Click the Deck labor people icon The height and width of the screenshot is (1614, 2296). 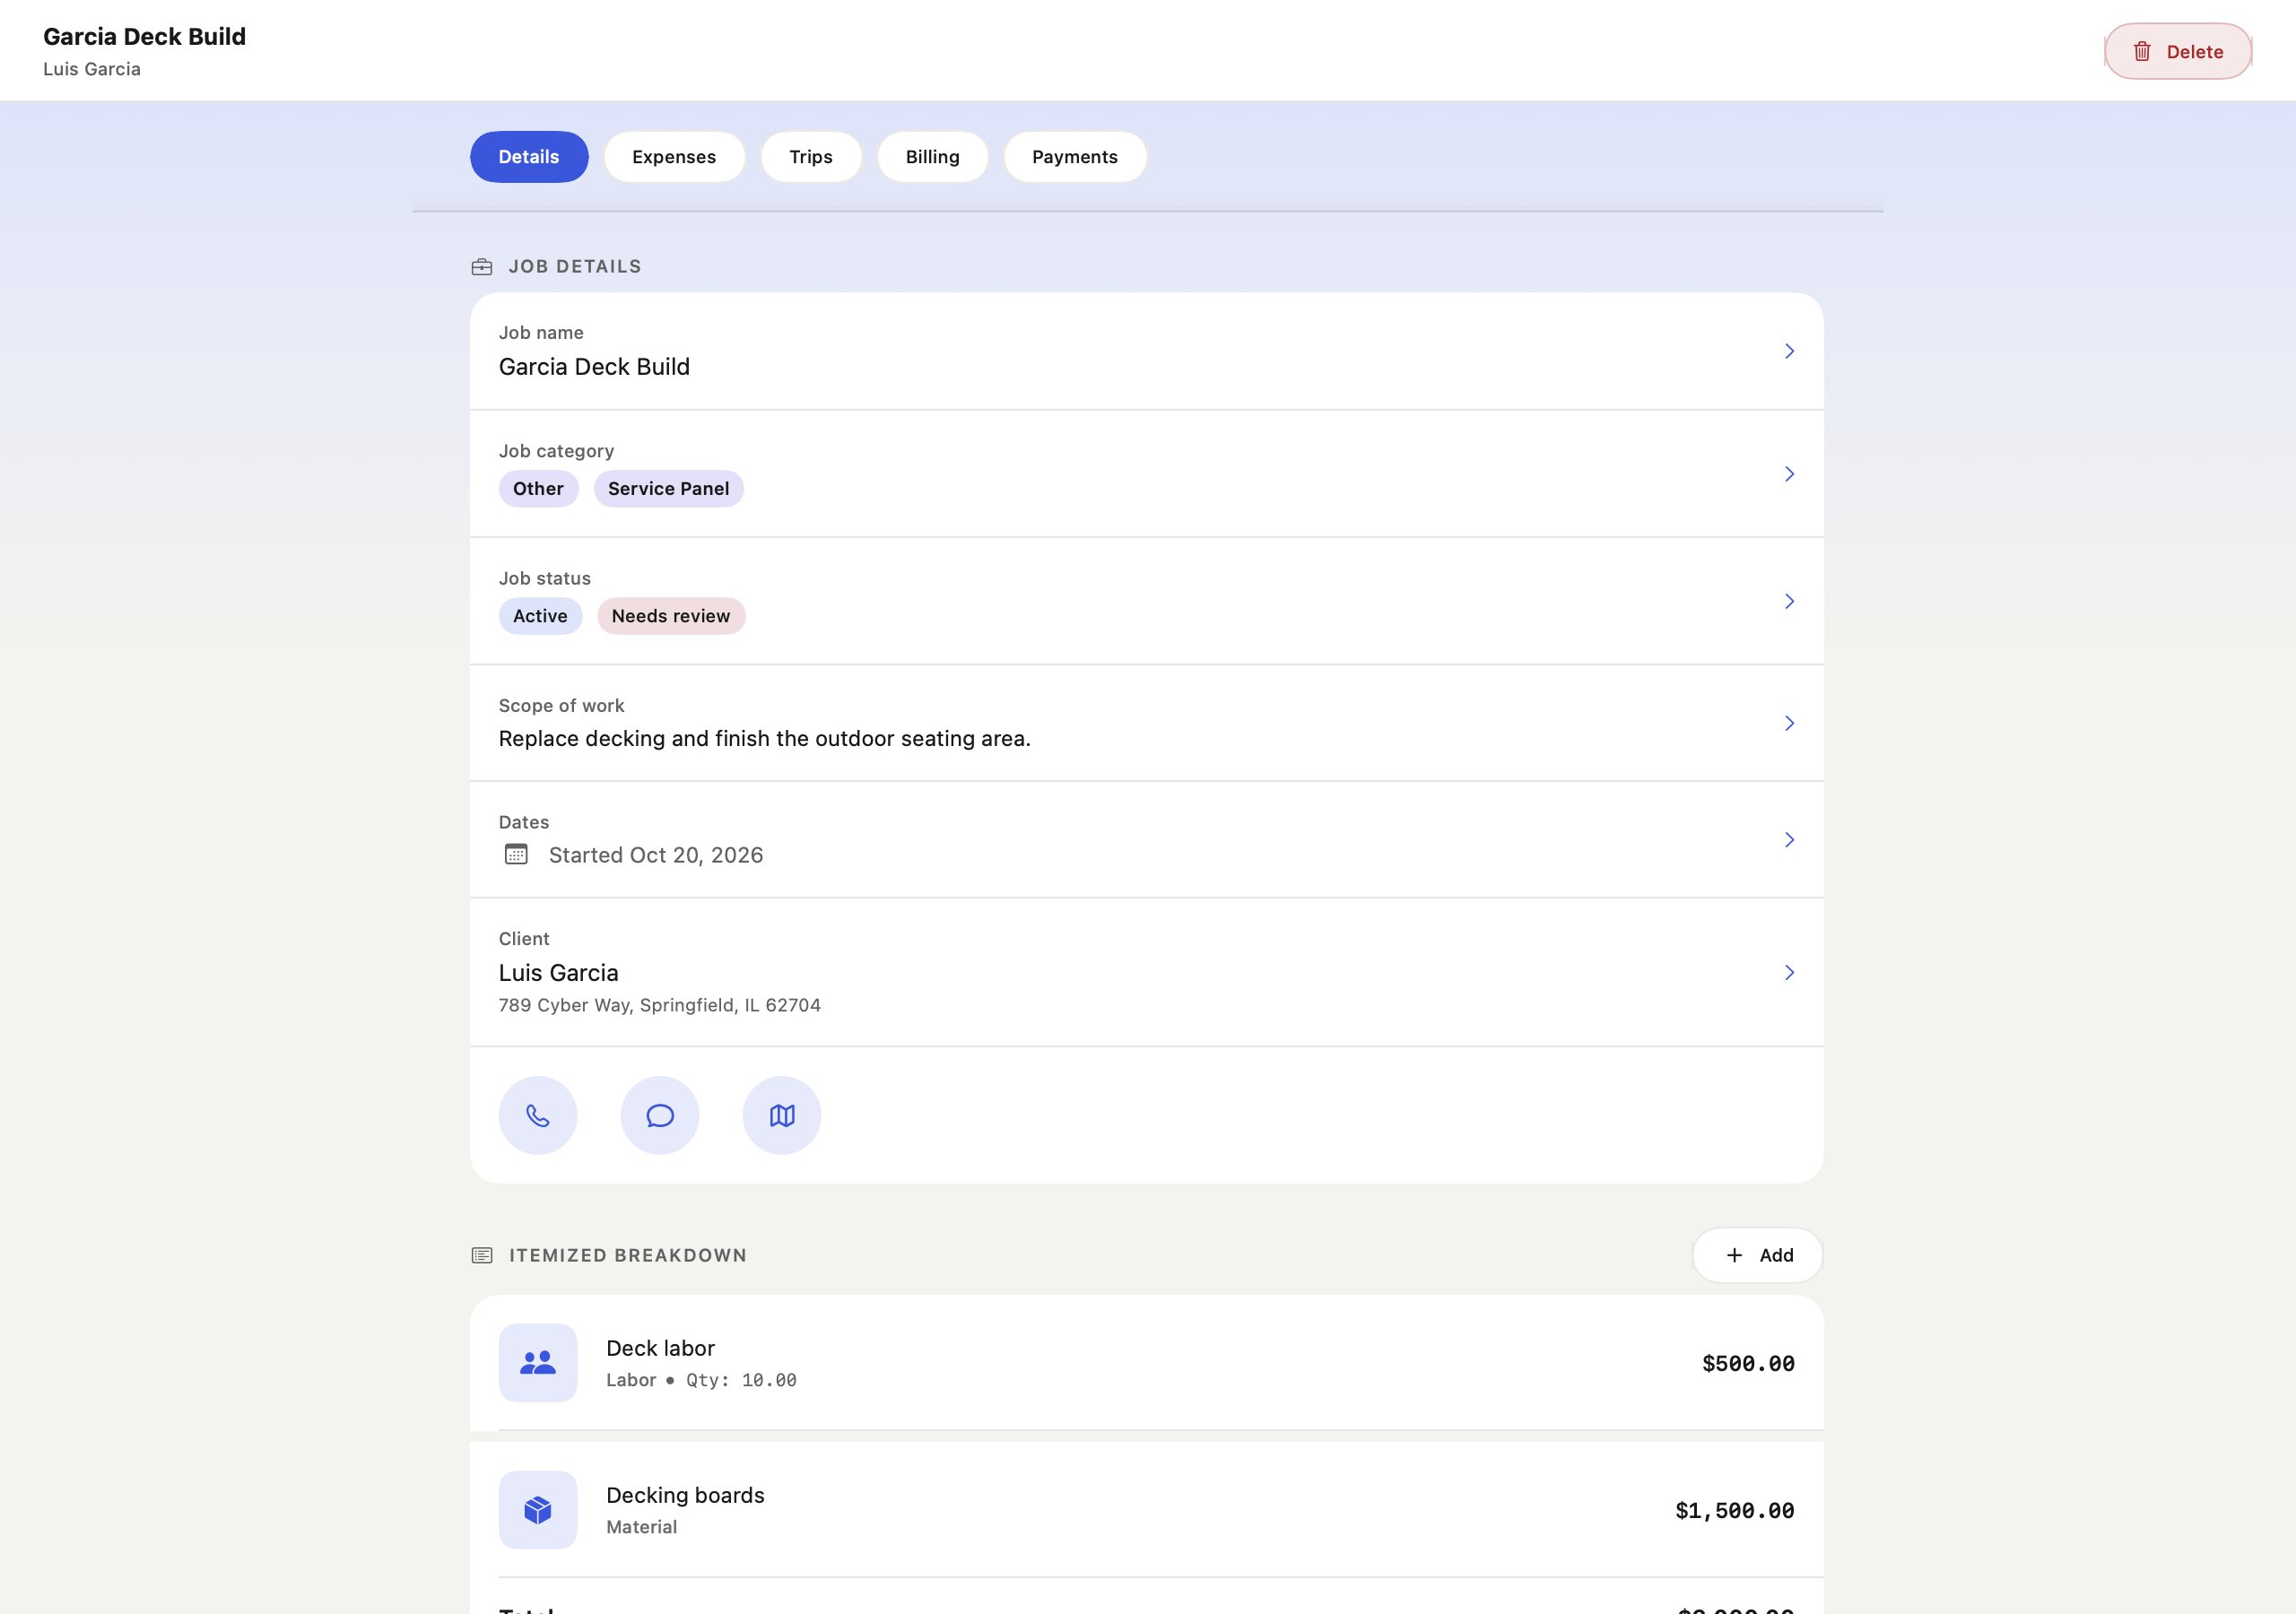(538, 1363)
